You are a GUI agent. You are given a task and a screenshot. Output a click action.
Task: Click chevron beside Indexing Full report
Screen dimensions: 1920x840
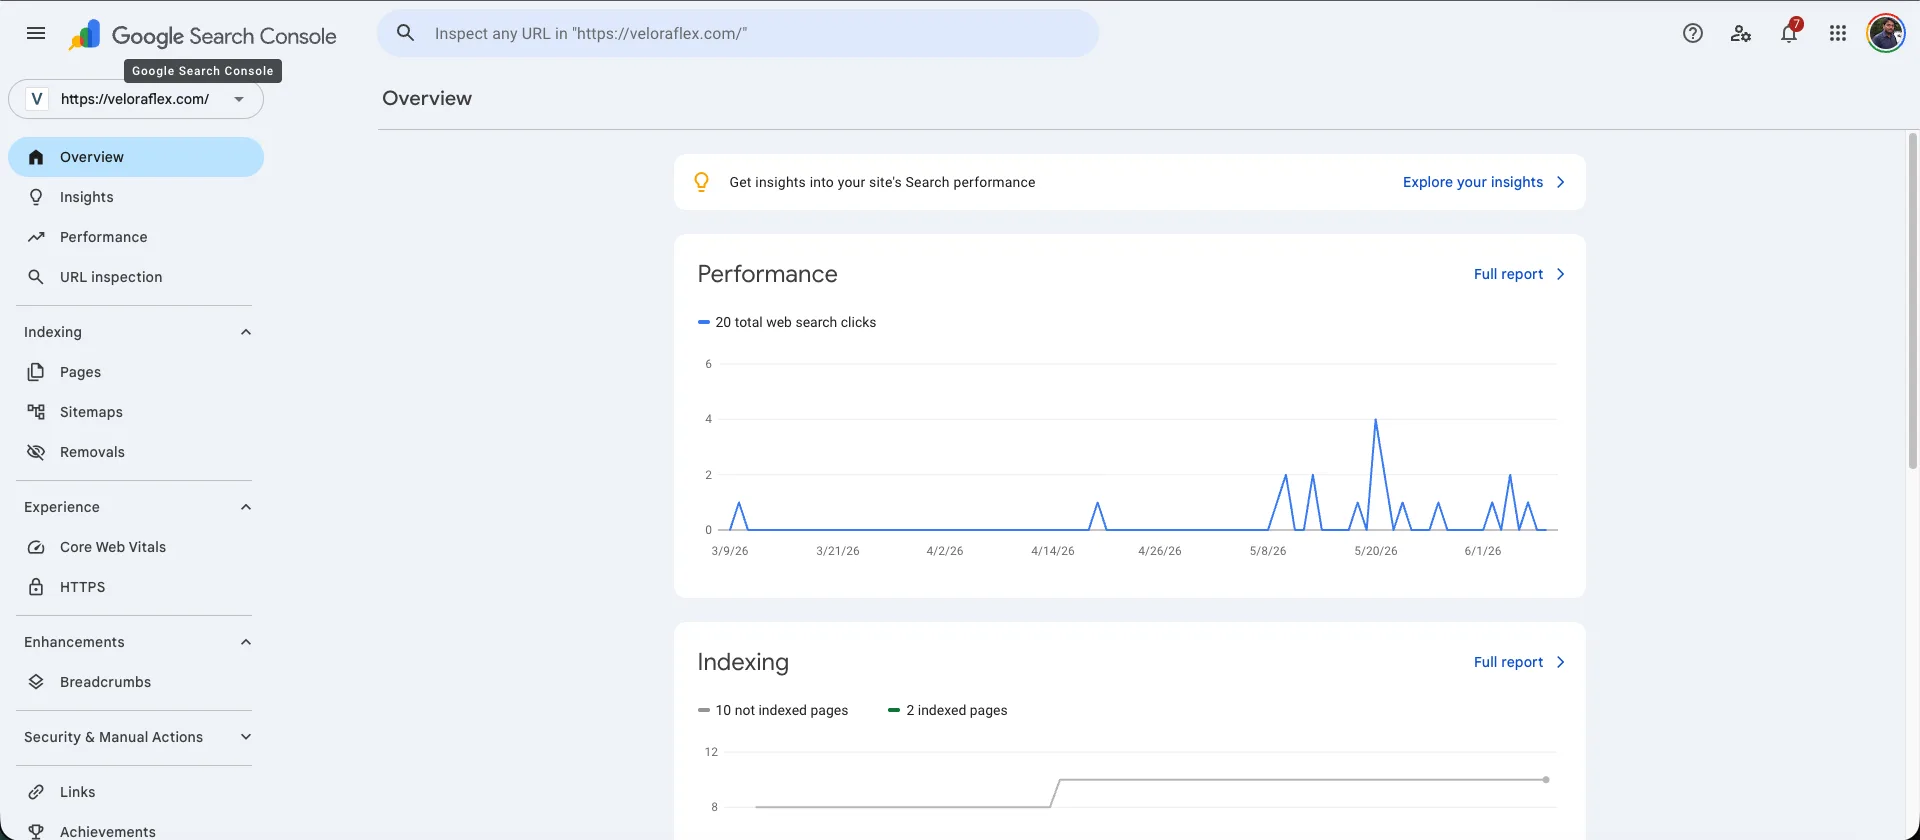point(1560,662)
